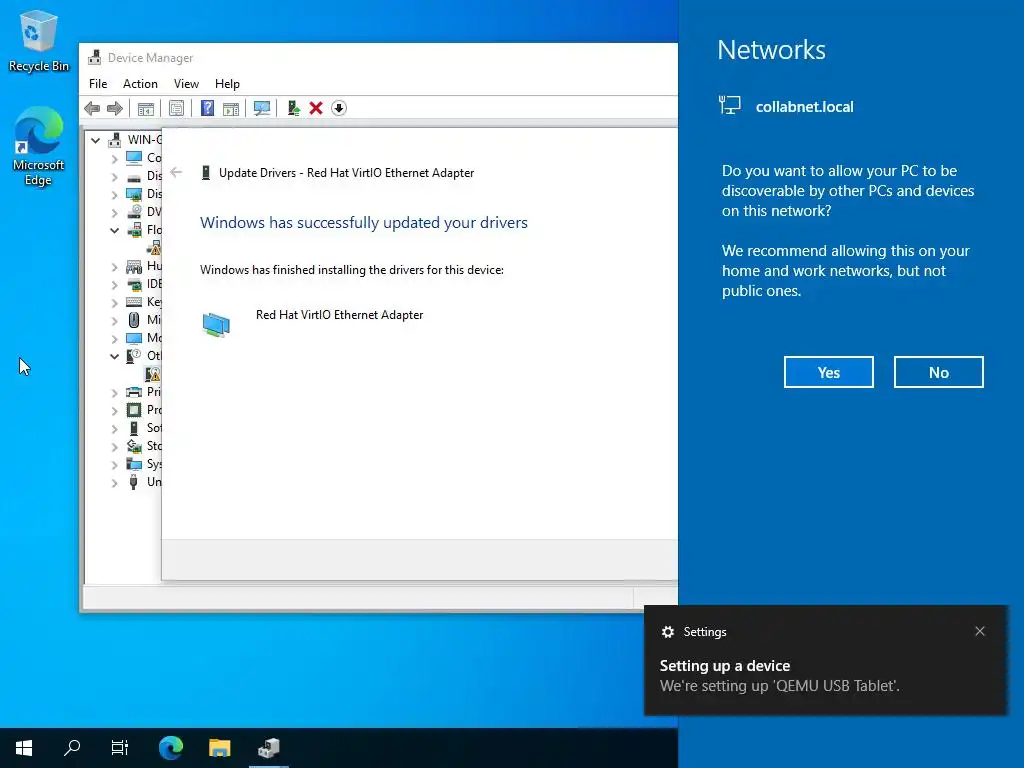Click the collabnet.local network entry
1024x768 pixels.
(786, 106)
